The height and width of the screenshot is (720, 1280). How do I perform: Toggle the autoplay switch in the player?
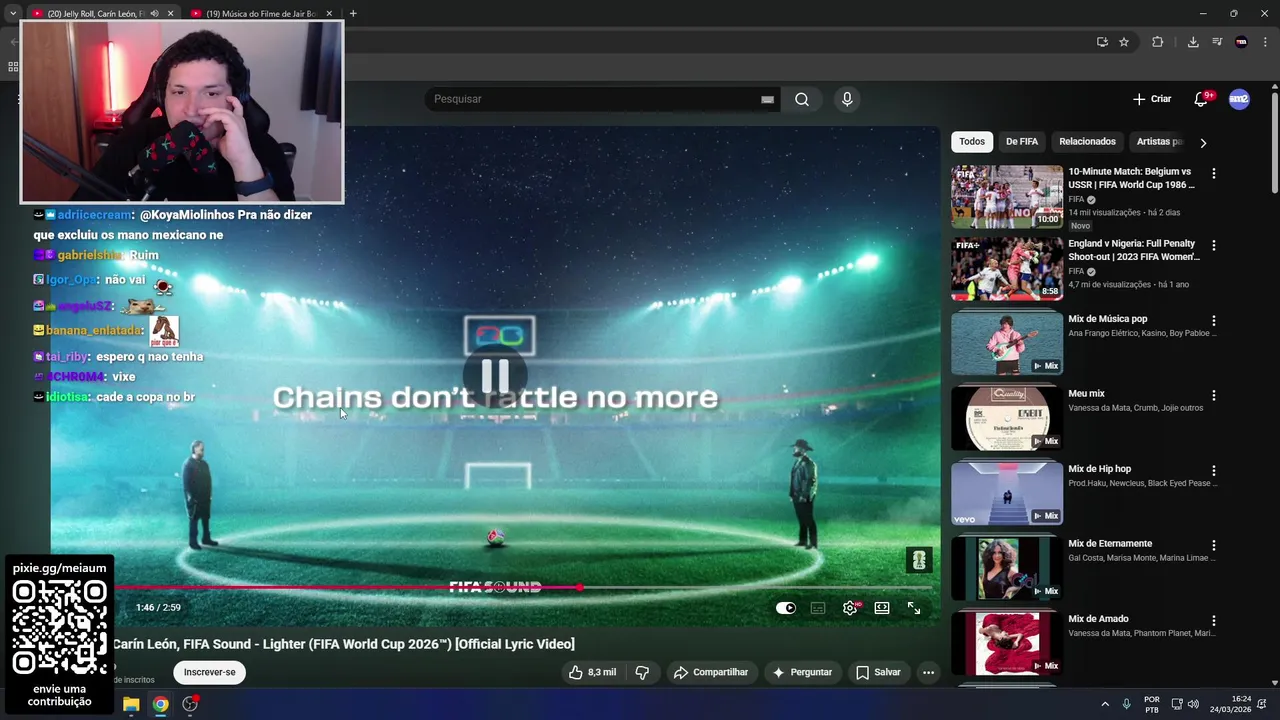coord(786,608)
